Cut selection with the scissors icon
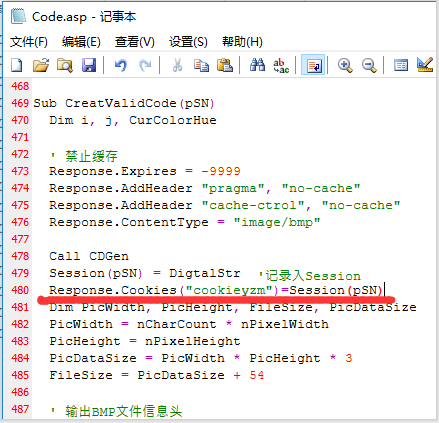 tap(177, 65)
